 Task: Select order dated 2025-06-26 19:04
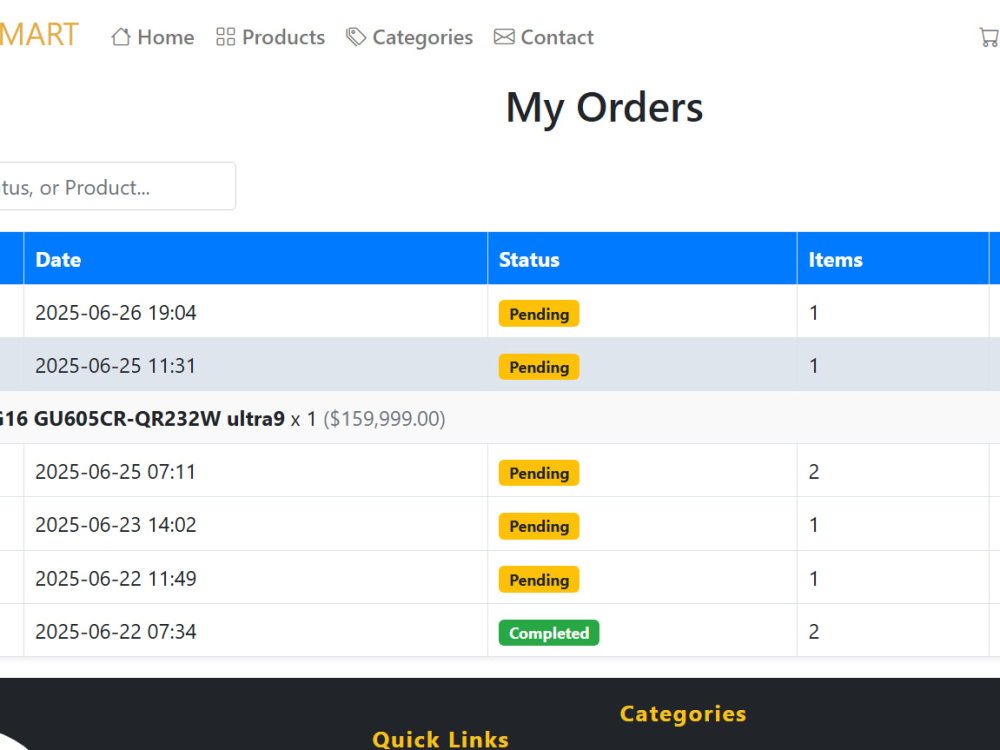pos(500,312)
